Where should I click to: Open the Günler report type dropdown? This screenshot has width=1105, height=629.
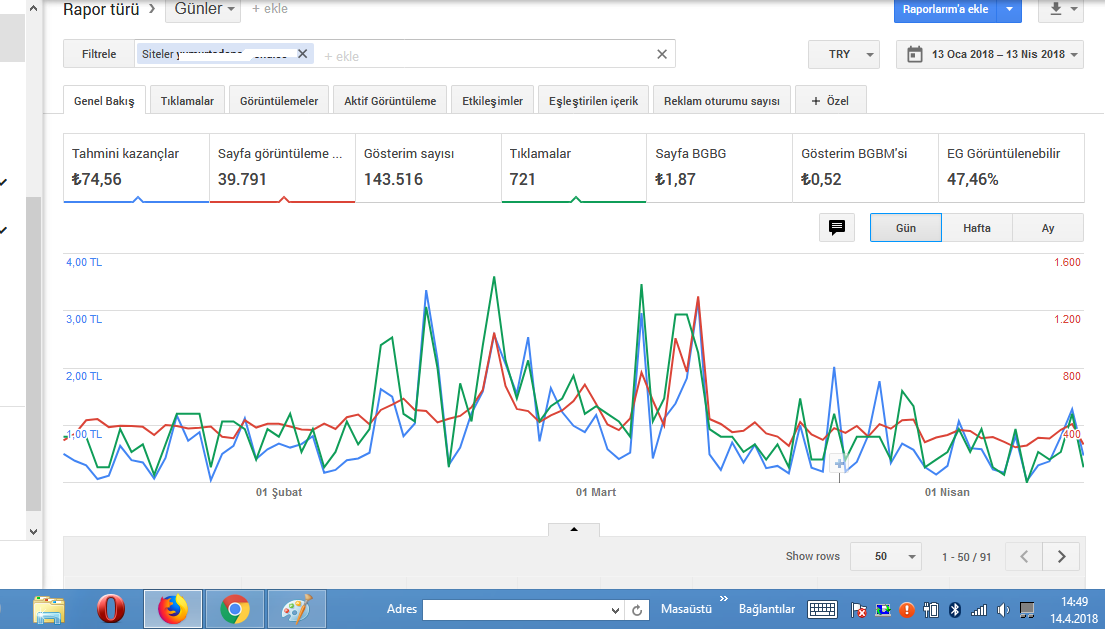[x=203, y=10]
